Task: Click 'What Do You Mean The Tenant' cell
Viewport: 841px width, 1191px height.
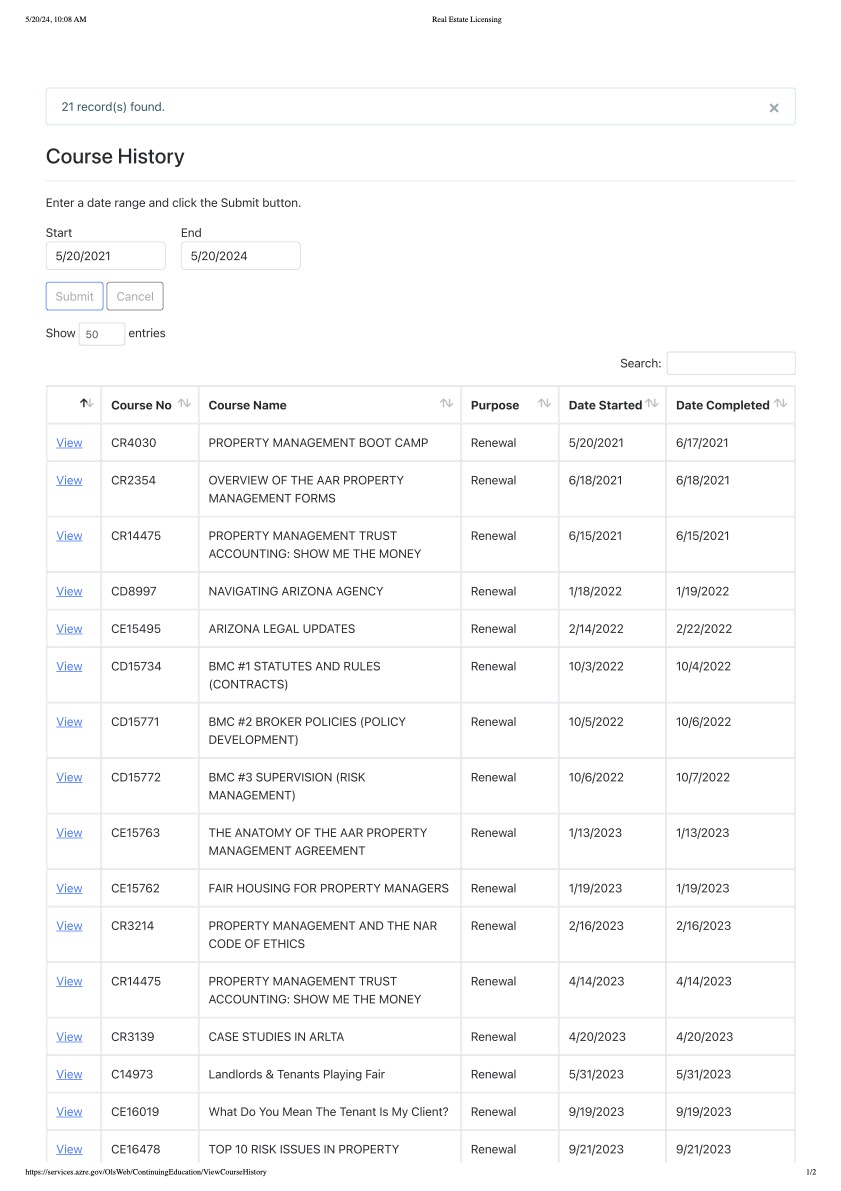Action: [x=329, y=1112]
